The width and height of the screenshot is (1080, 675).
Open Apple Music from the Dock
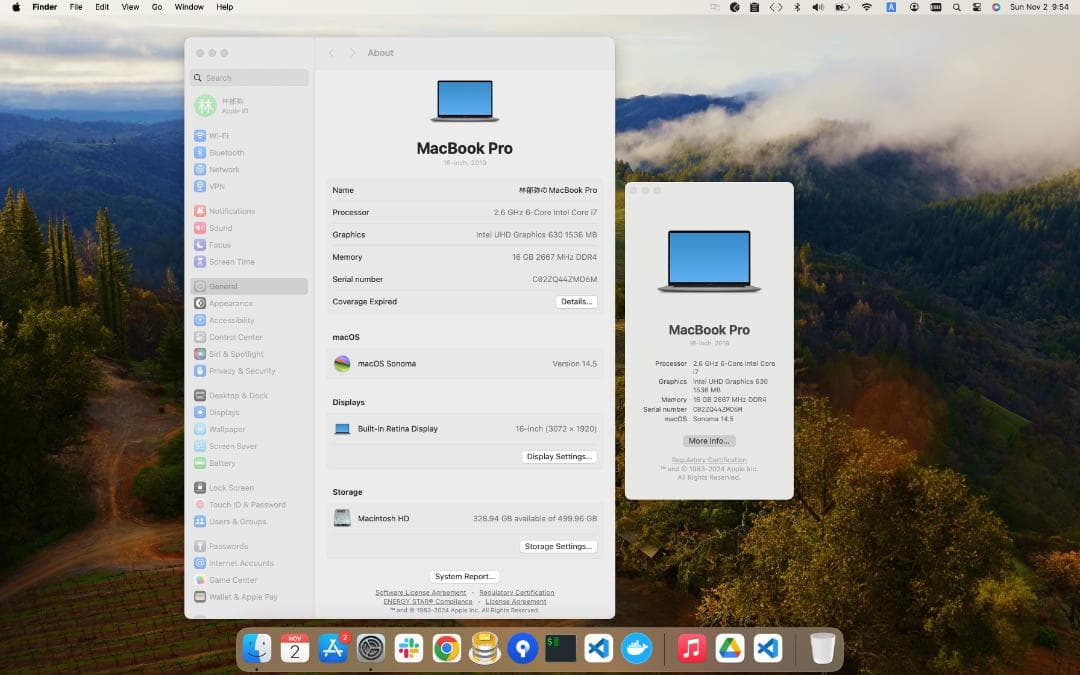click(691, 648)
